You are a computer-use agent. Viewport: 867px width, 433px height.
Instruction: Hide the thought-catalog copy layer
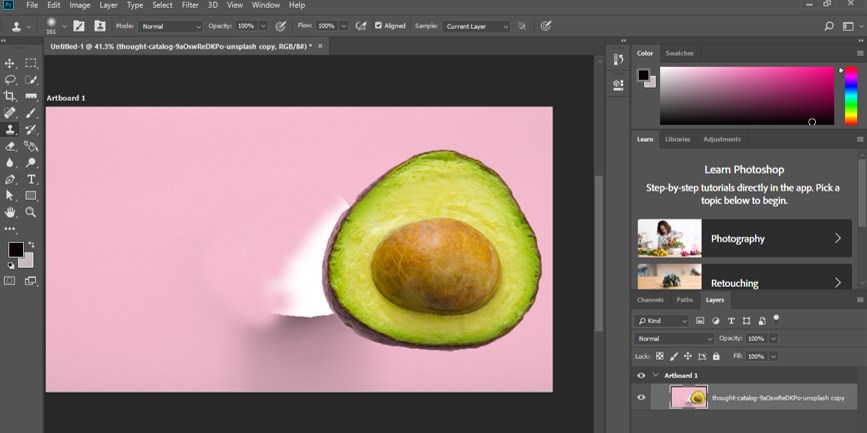click(641, 397)
